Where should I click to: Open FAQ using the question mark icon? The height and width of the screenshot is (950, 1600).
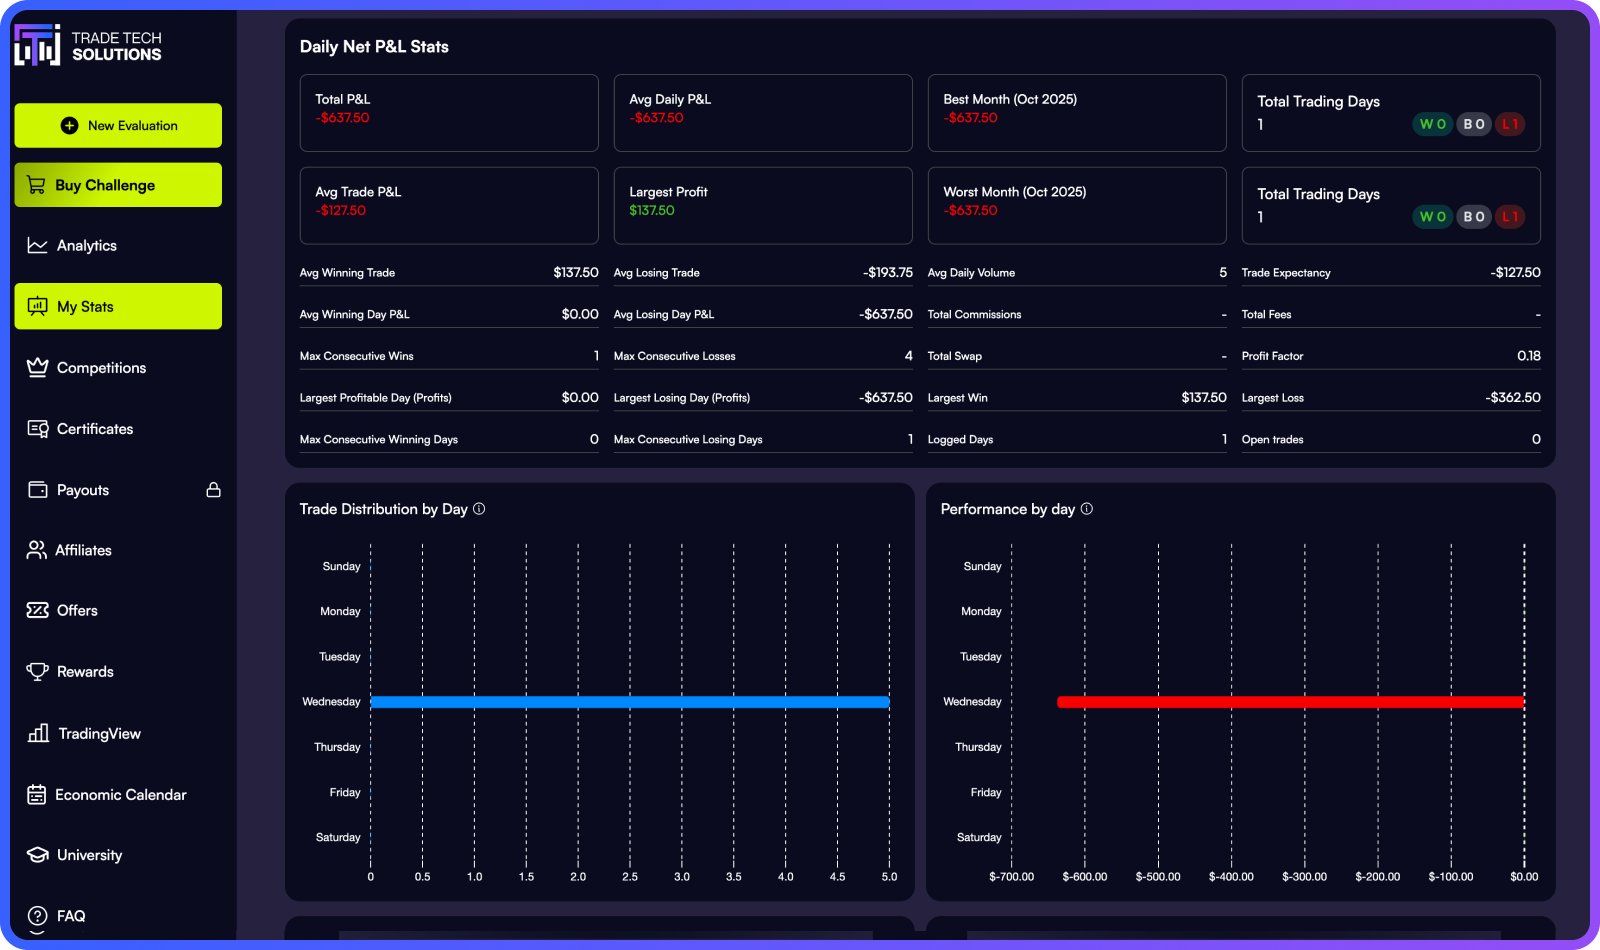(37, 916)
